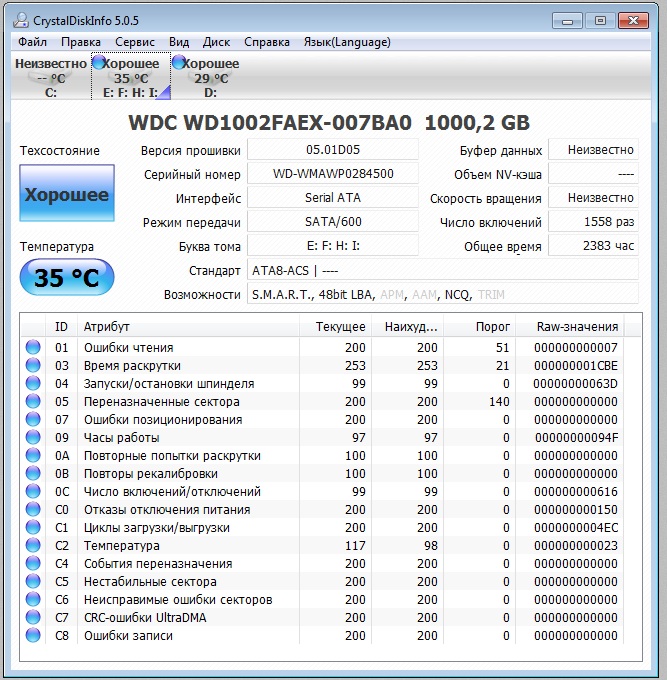Click status orb for attribute 01 Ошибки чтения

pyautogui.click(x=33, y=348)
